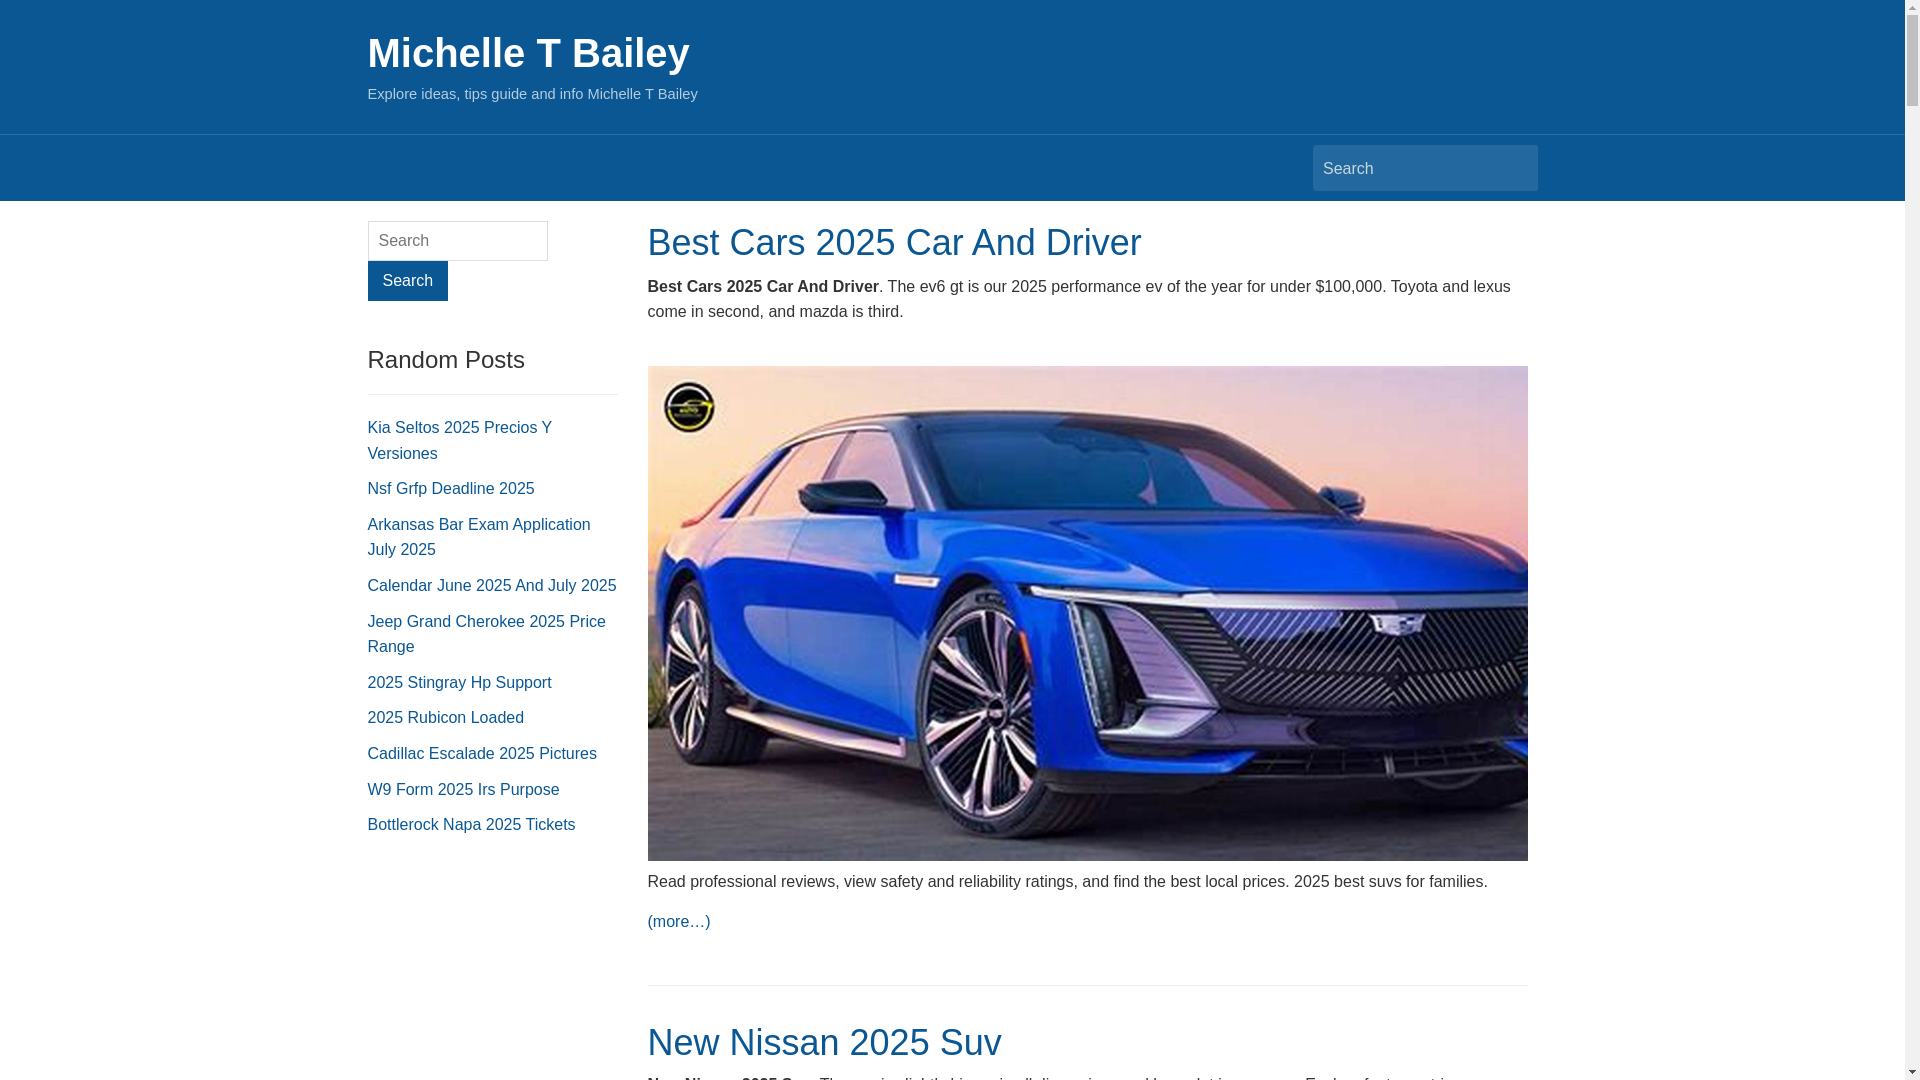Image resolution: width=1920 pixels, height=1080 pixels.
Task: Open Best Cars 2025 Car And Driver post
Action: (x=894, y=243)
